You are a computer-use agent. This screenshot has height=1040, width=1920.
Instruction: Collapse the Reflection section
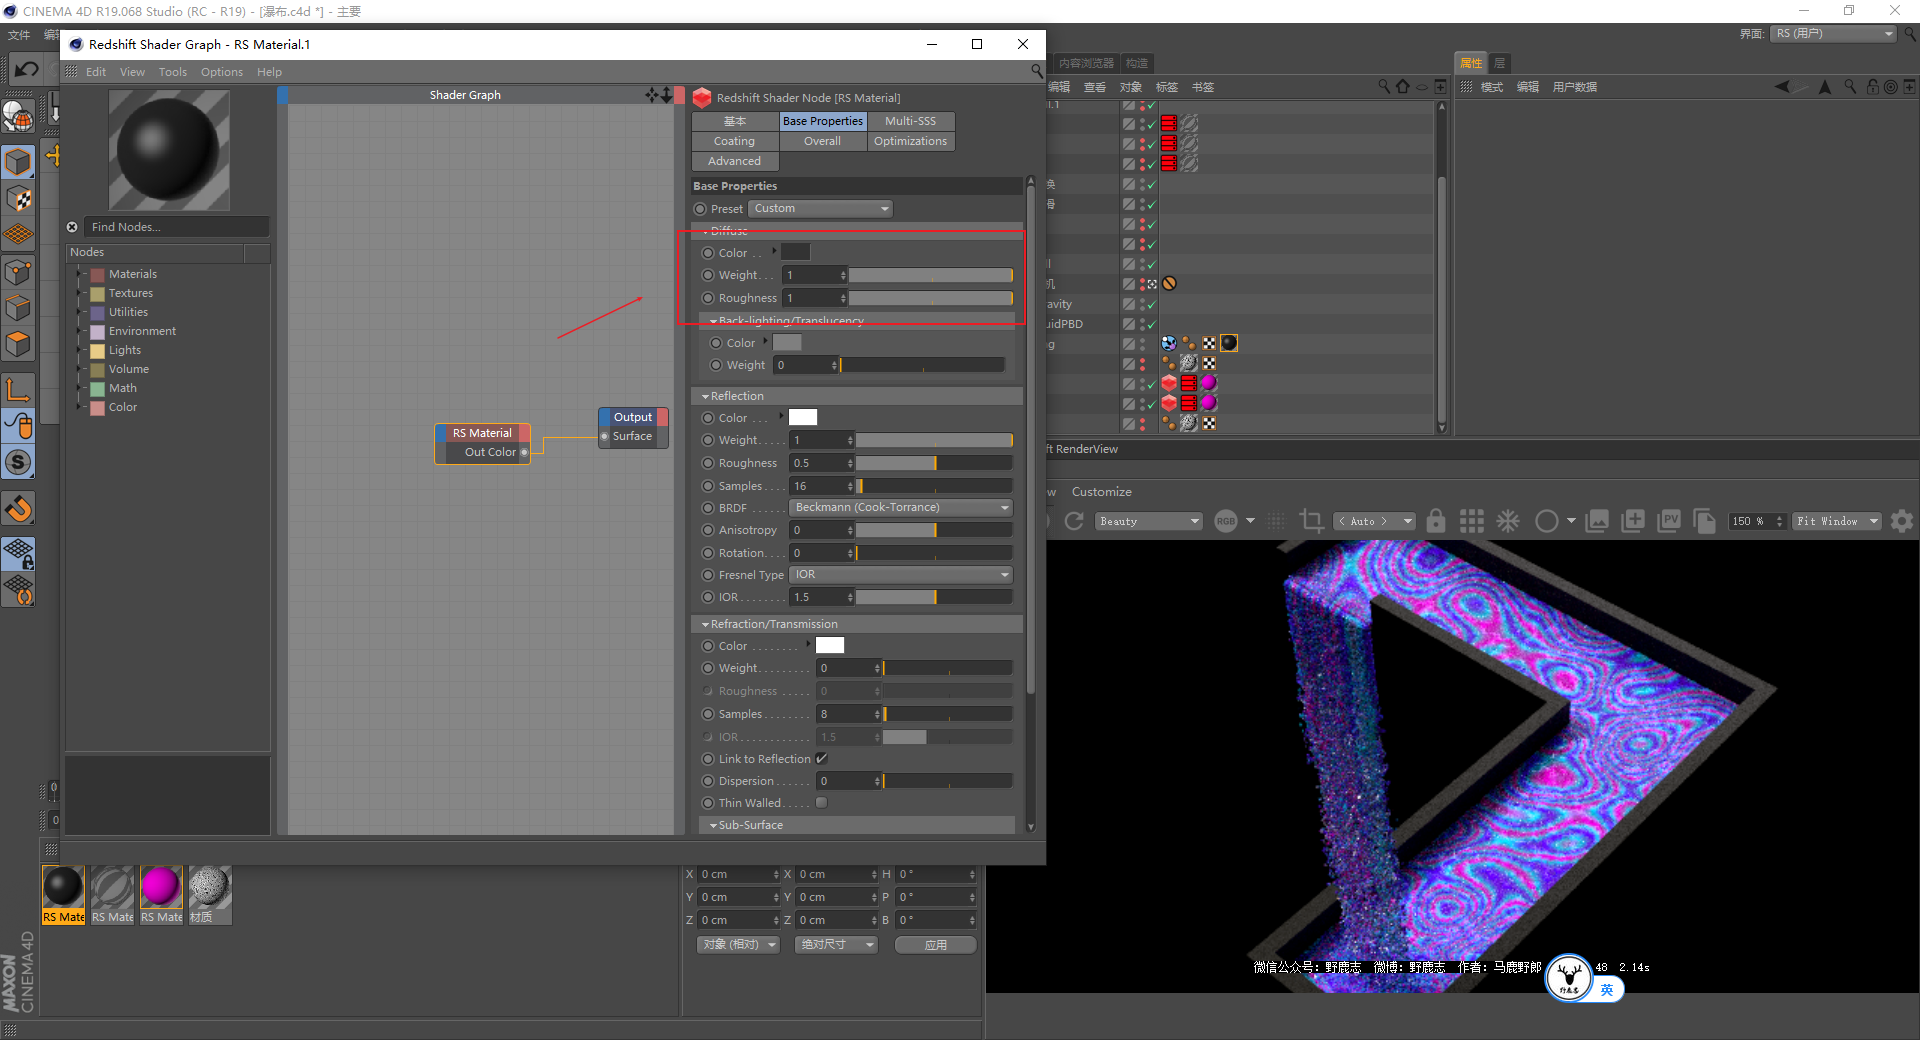pyautogui.click(x=706, y=396)
